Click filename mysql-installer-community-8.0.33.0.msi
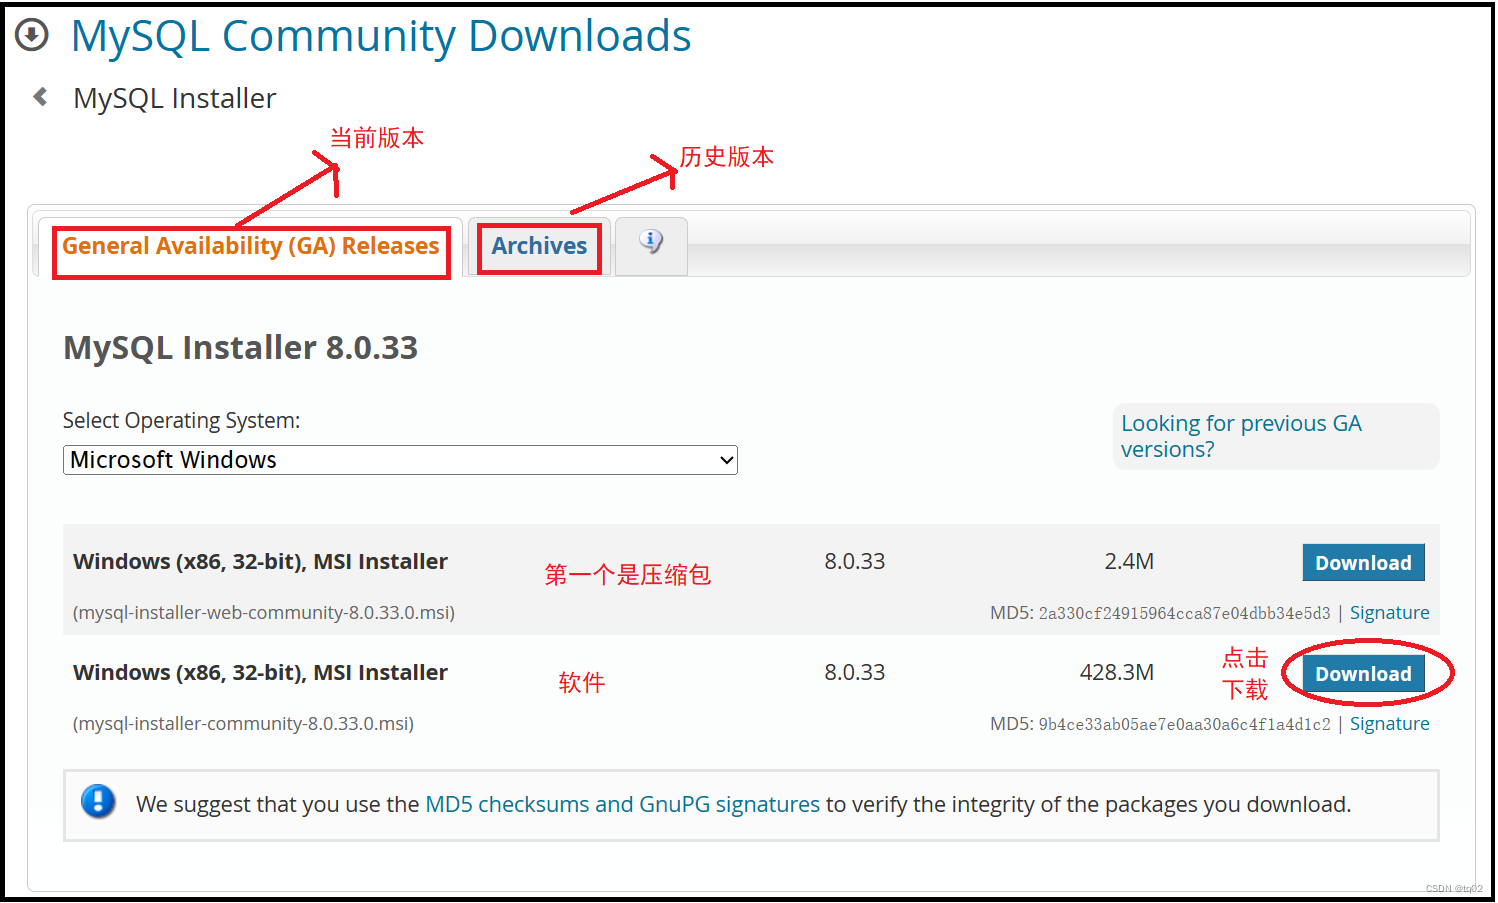The height and width of the screenshot is (903, 1498). click(243, 724)
